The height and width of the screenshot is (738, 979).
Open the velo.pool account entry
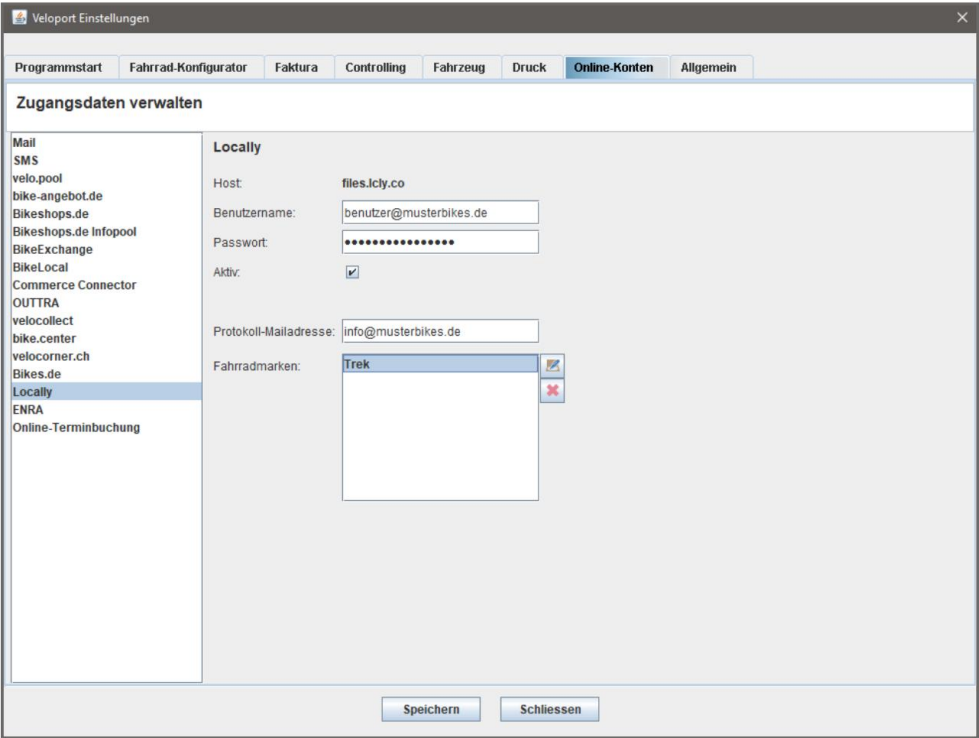[106, 179]
